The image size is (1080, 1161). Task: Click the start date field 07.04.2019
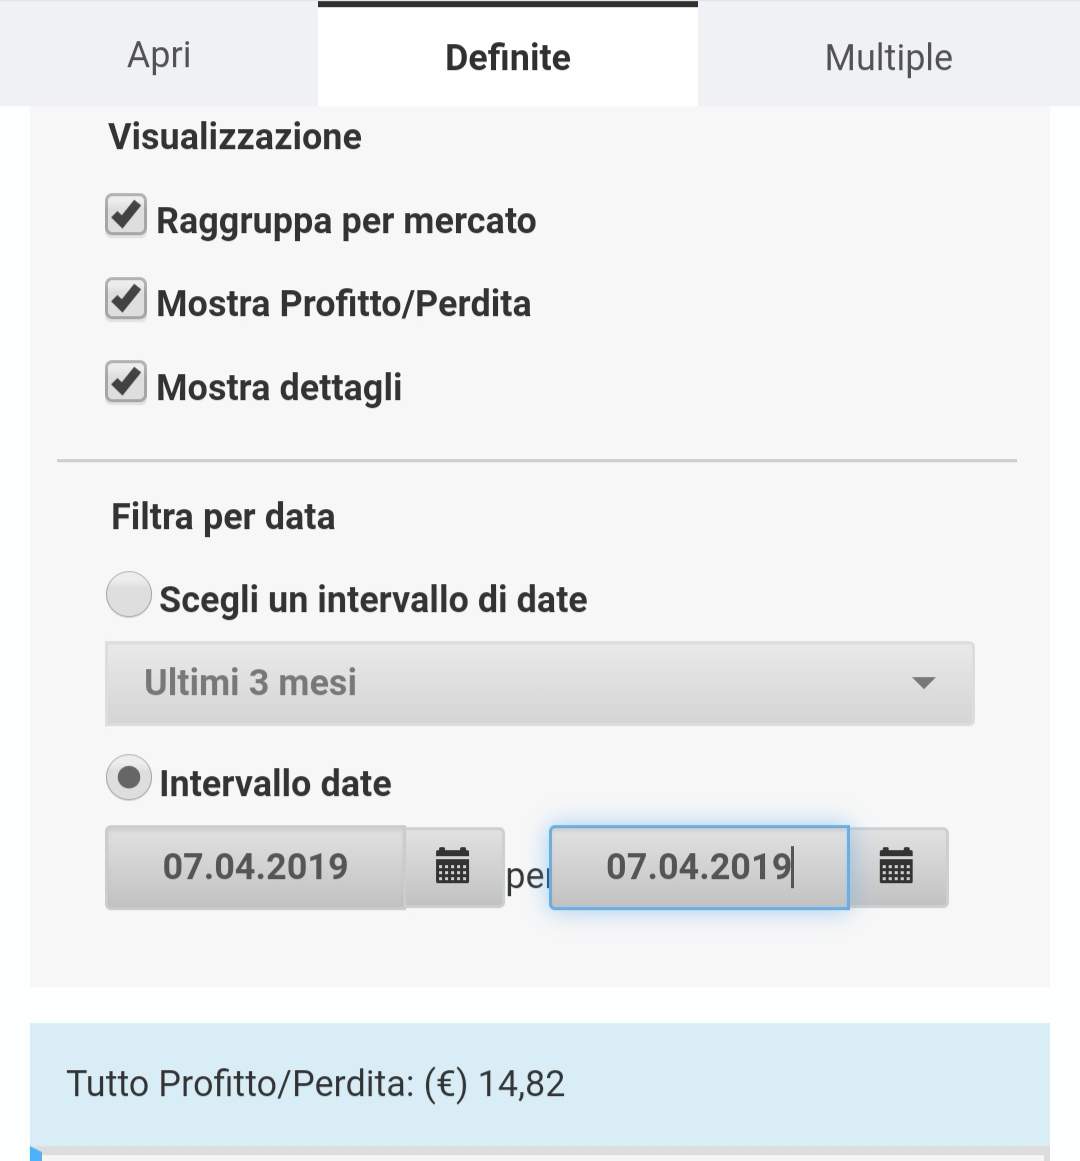click(255, 866)
